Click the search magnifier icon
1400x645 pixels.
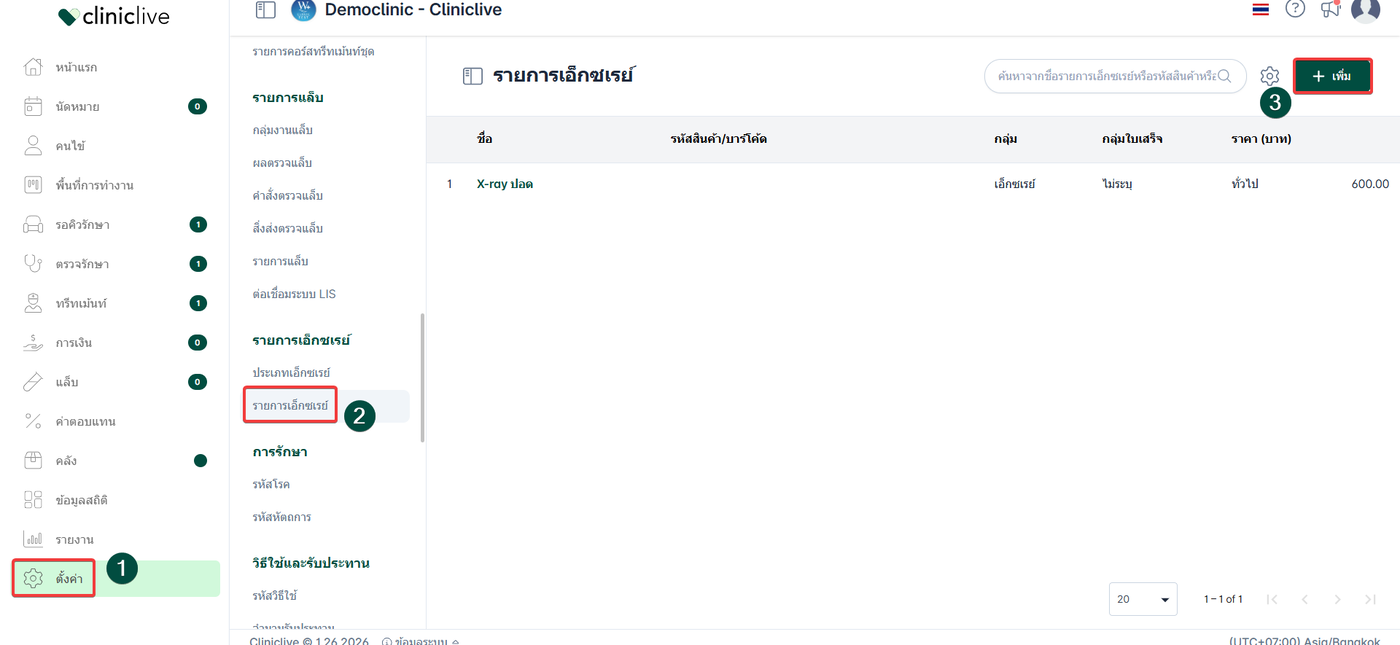click(1224, 76)
